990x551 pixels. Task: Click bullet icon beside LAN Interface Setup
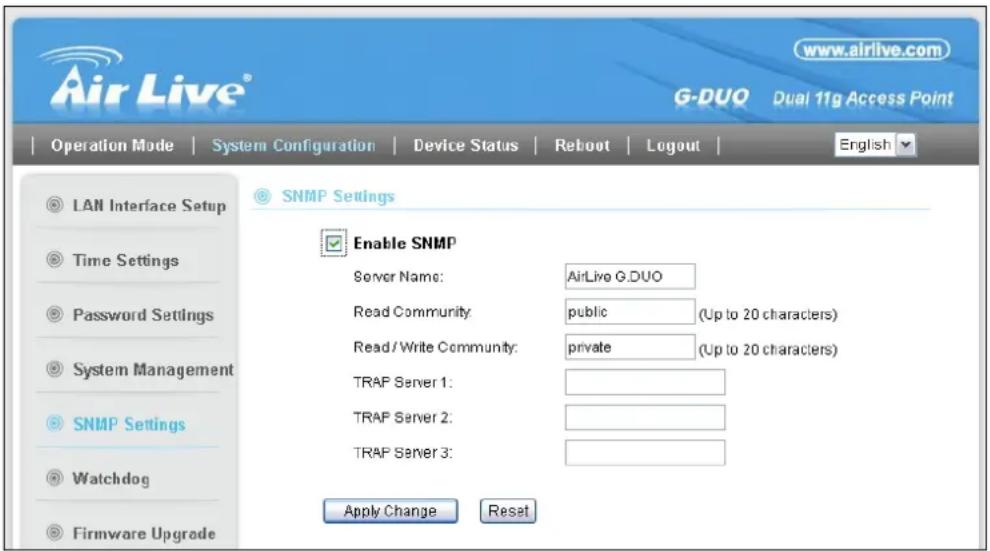tap(55, 204)
